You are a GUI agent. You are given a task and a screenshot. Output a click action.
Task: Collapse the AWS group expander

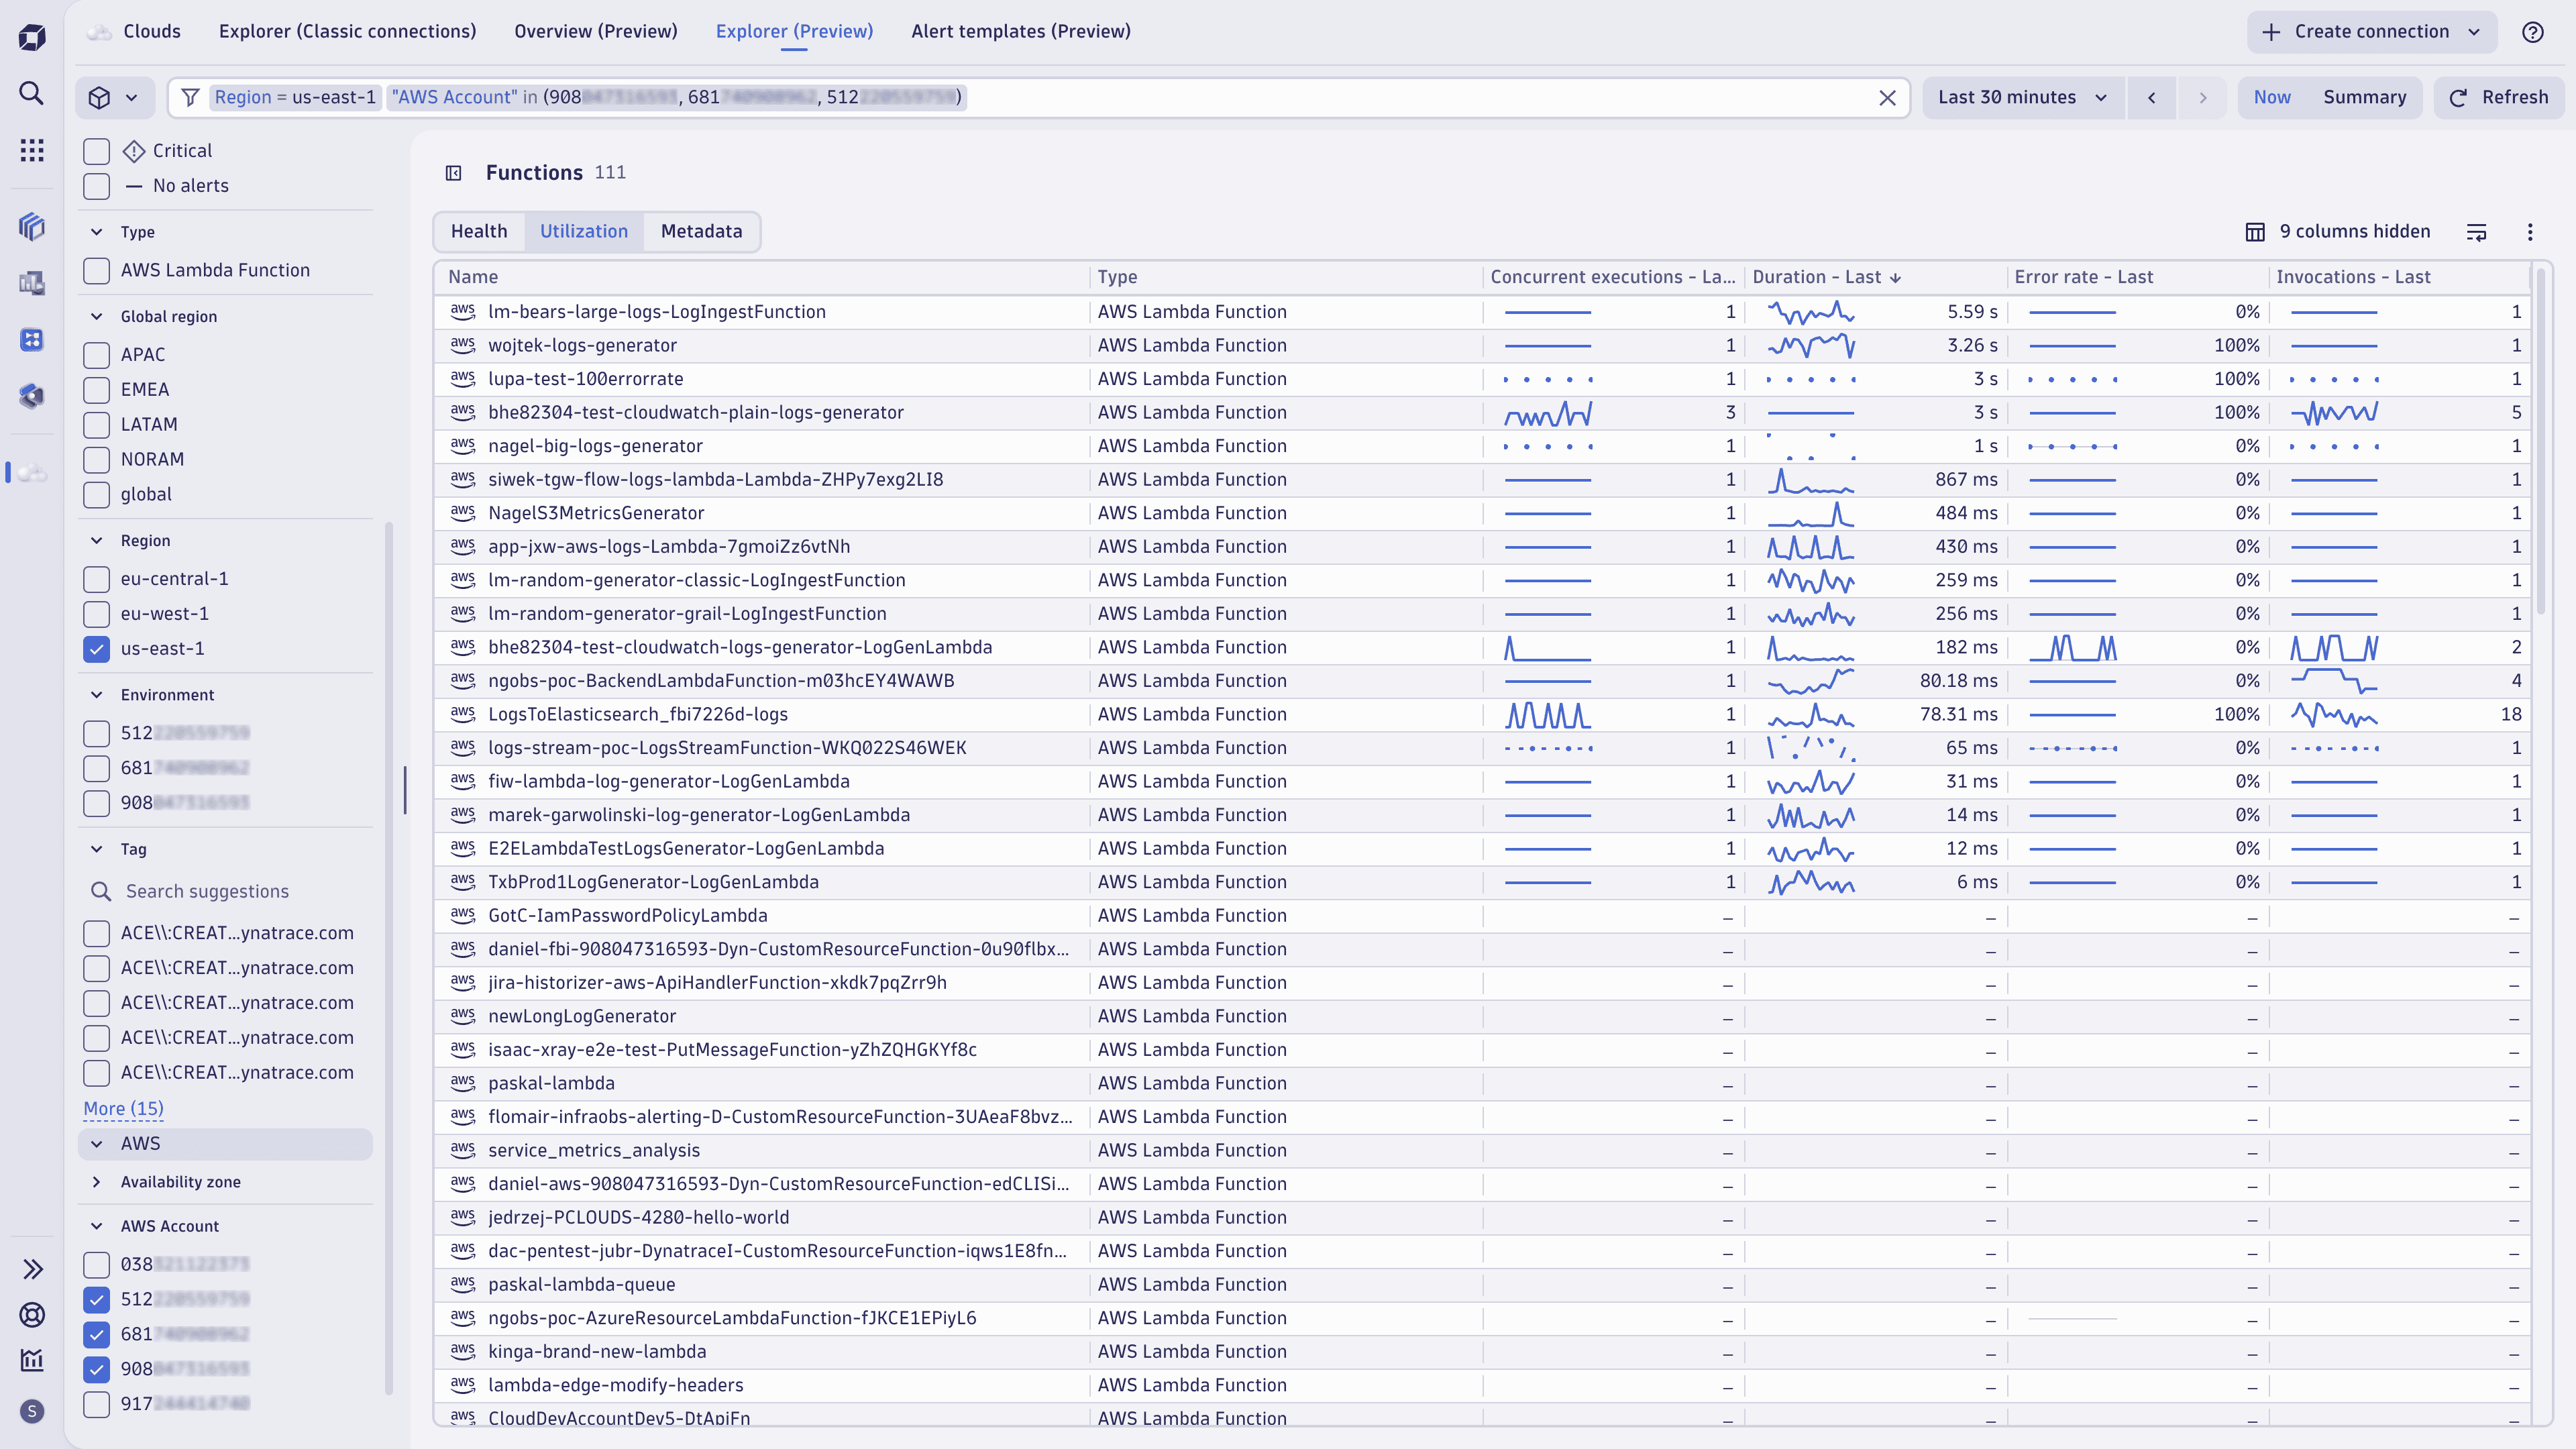pyautogui.click(x=97, y=1144)
